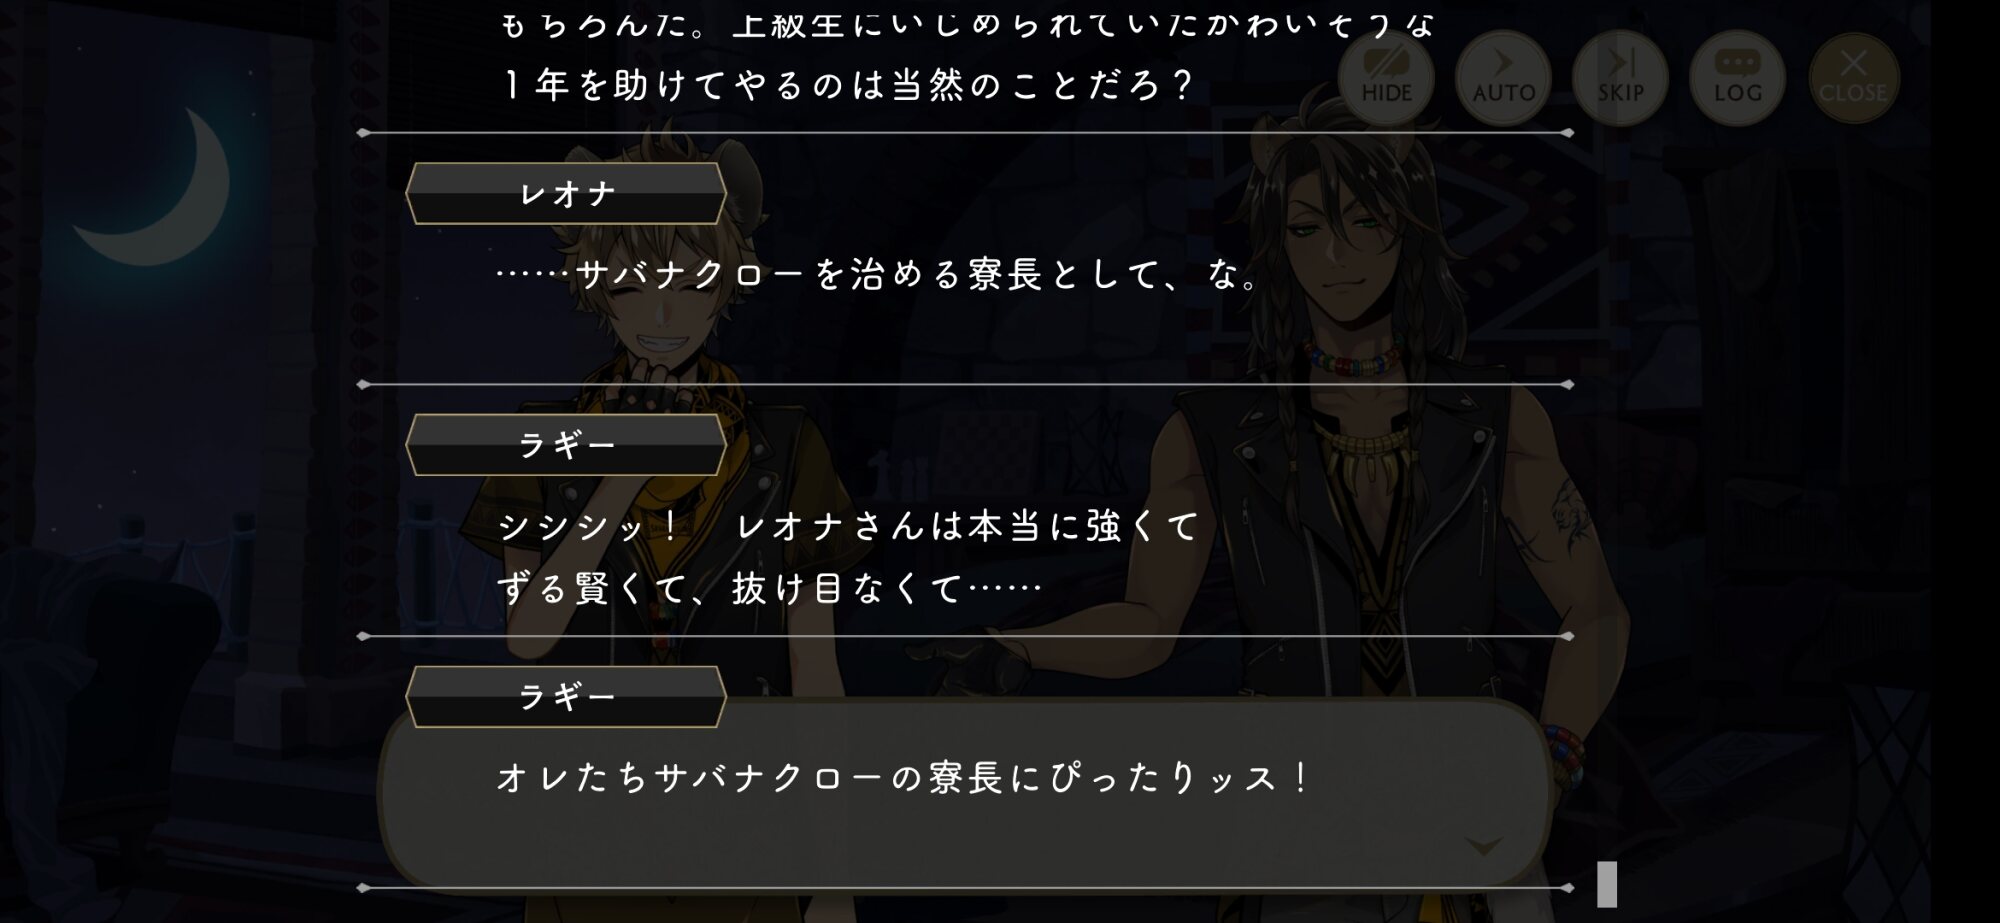
Task: Tap the line ずる賢くて、抜け目なくて
Action: click(770, 588)
